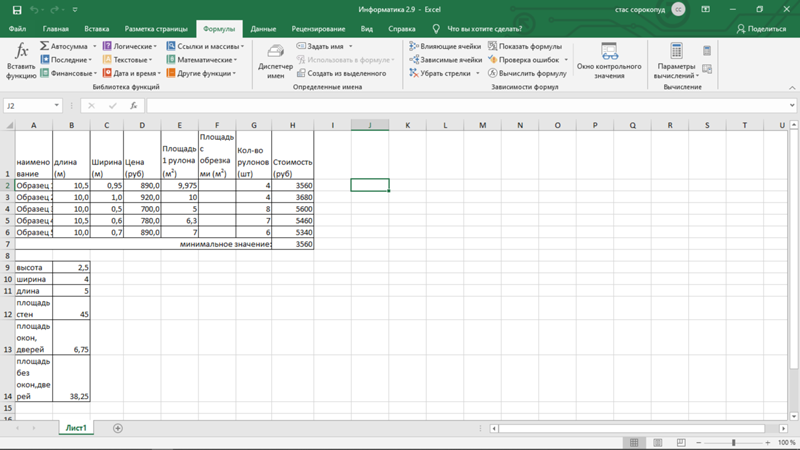Open the Логические functions dropdown
The height and width of the screenshot is (450, 800).
coord(130,46)
